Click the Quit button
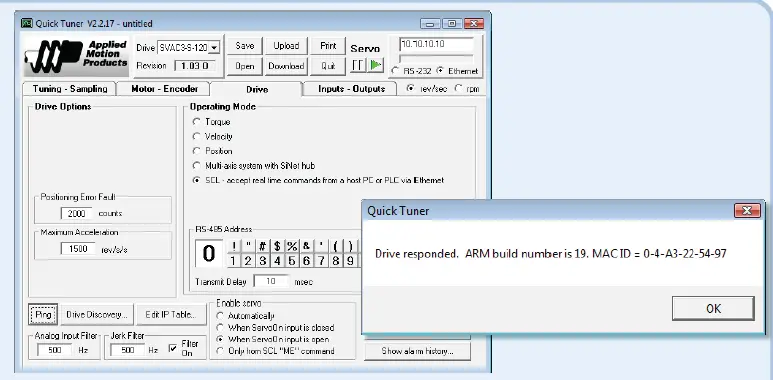The width and height of the screenshot is (773, 380). [x=328, y=66]
